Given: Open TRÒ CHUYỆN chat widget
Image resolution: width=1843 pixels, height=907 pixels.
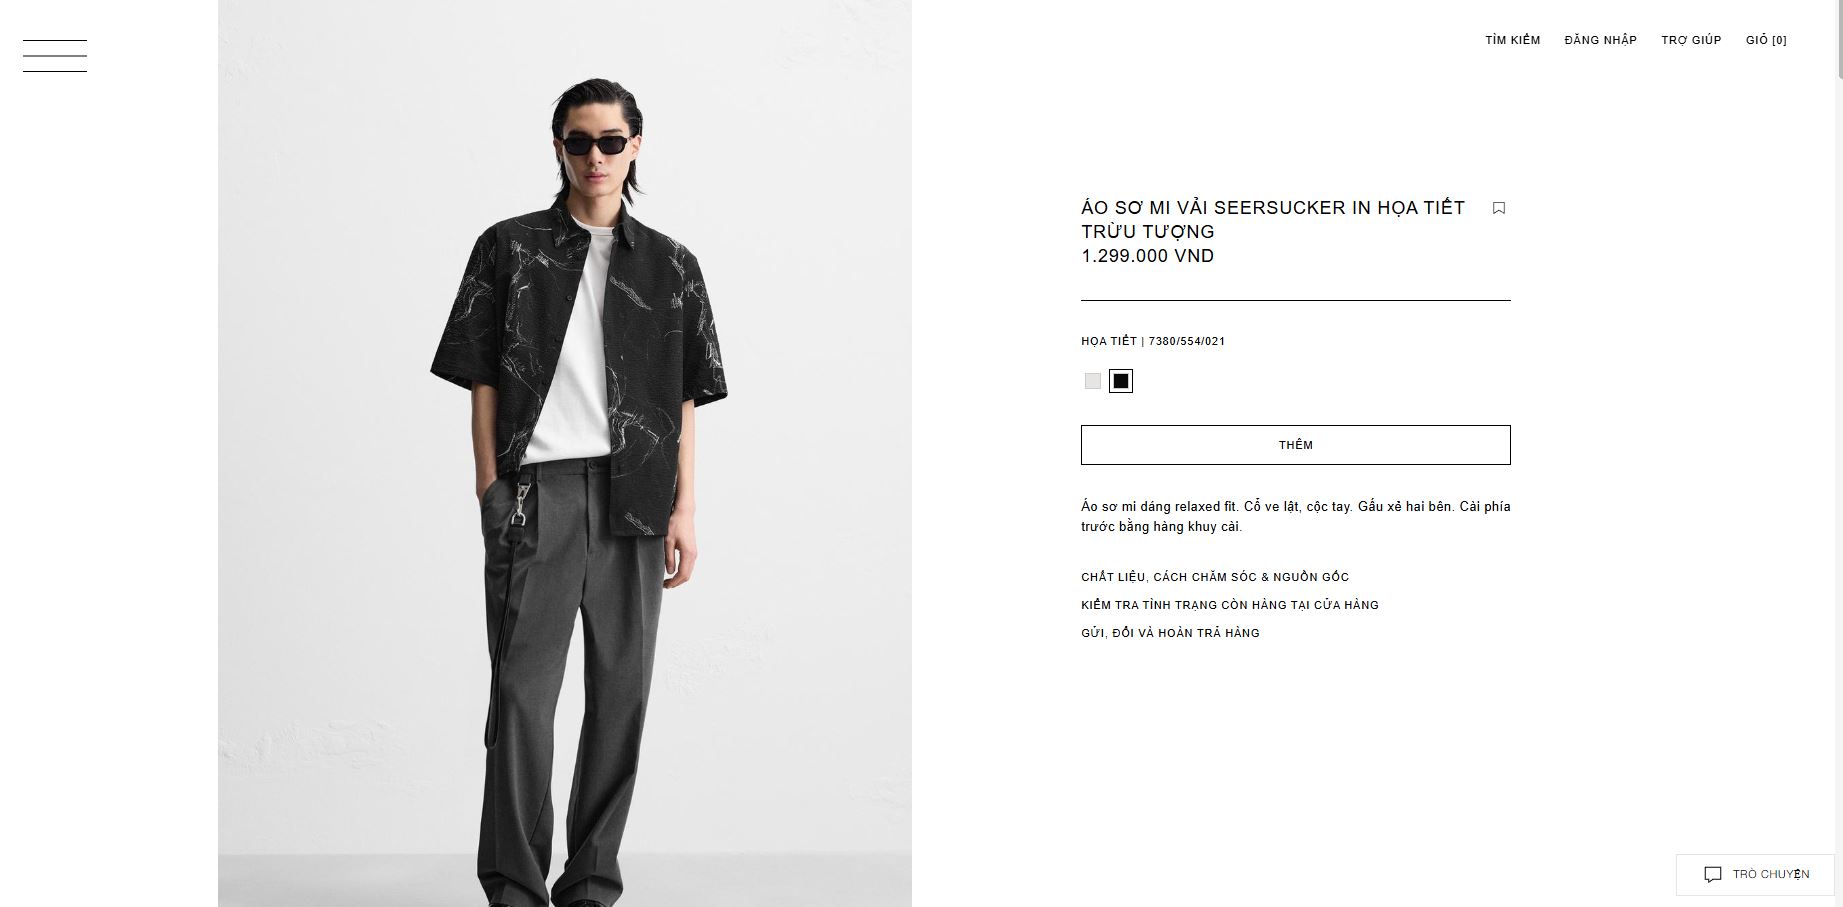Looking at the screenshot, I should (x=1755, y=874).
